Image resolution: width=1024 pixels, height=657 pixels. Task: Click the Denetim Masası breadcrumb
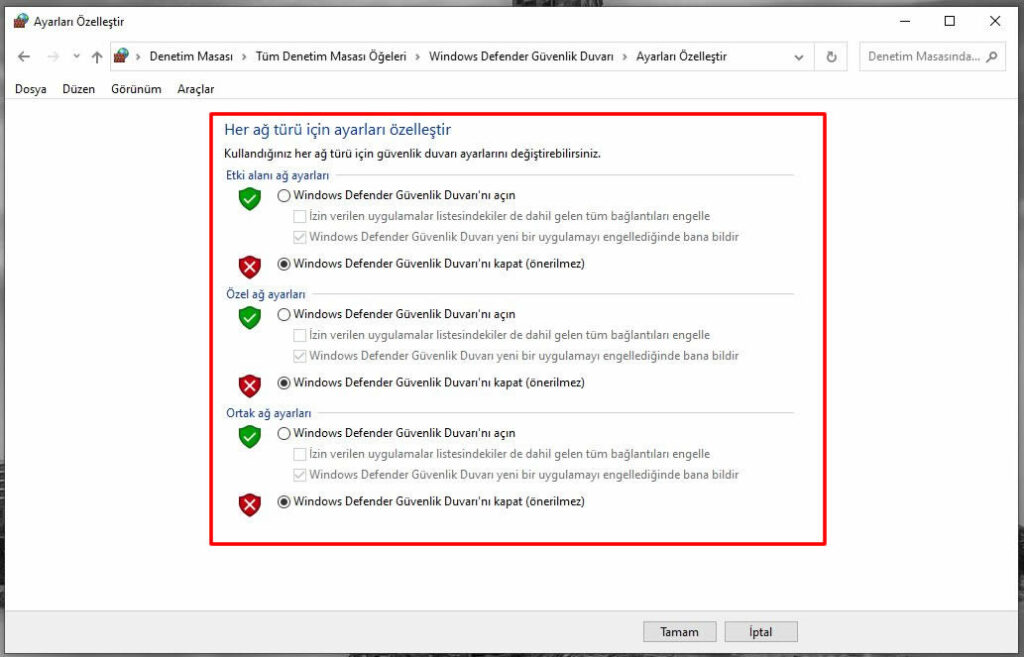click(x=191, y=57)
